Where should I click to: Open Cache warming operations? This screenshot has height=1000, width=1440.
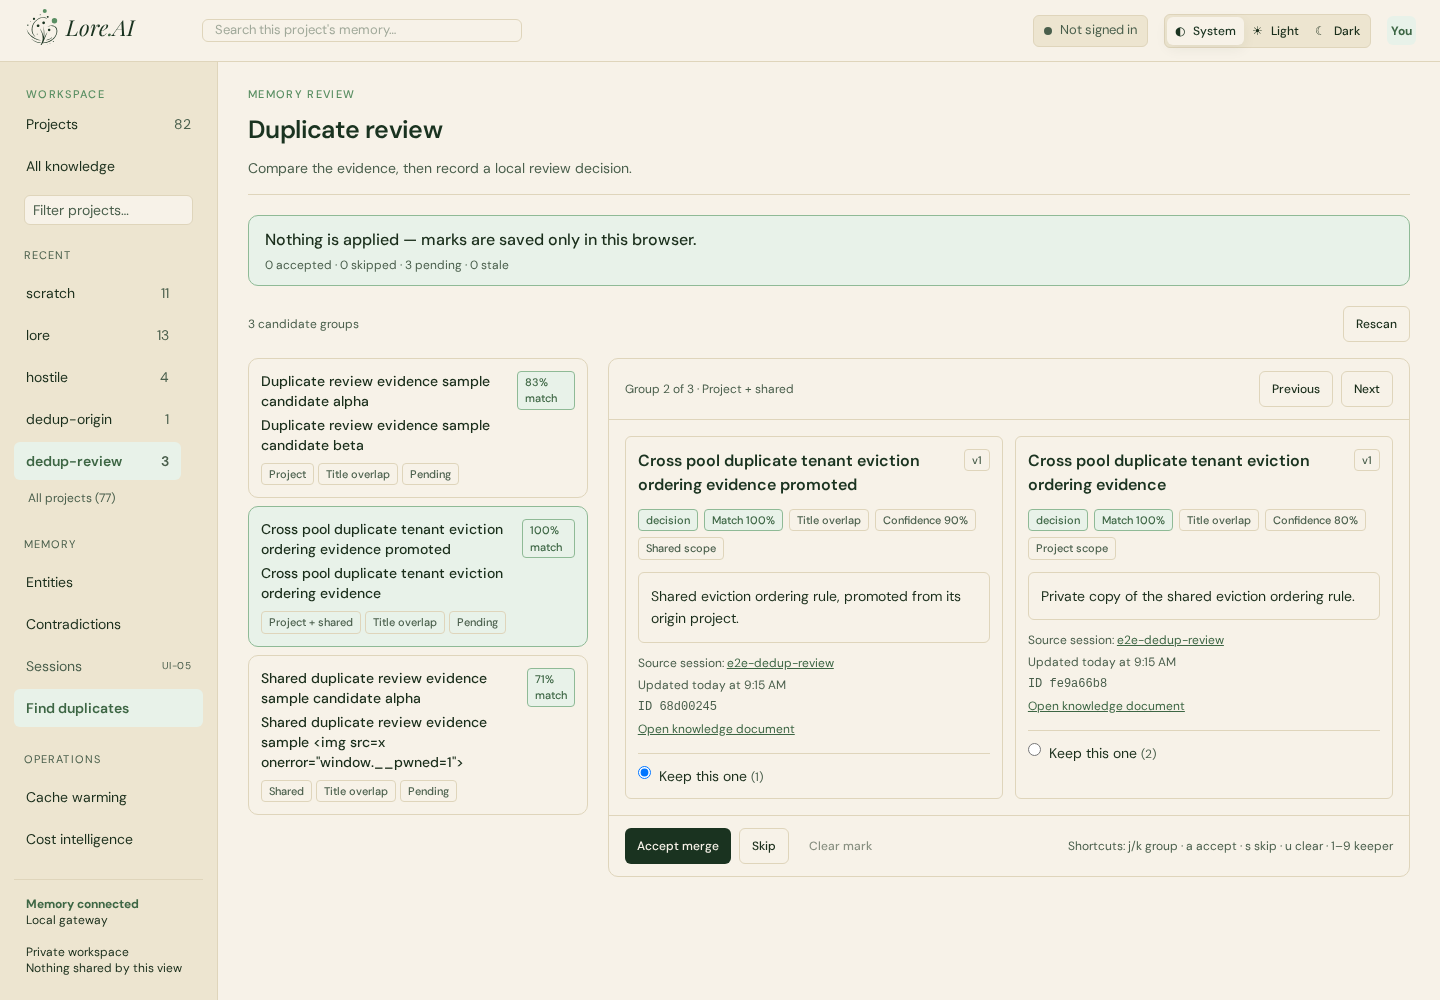coord(108,797)
